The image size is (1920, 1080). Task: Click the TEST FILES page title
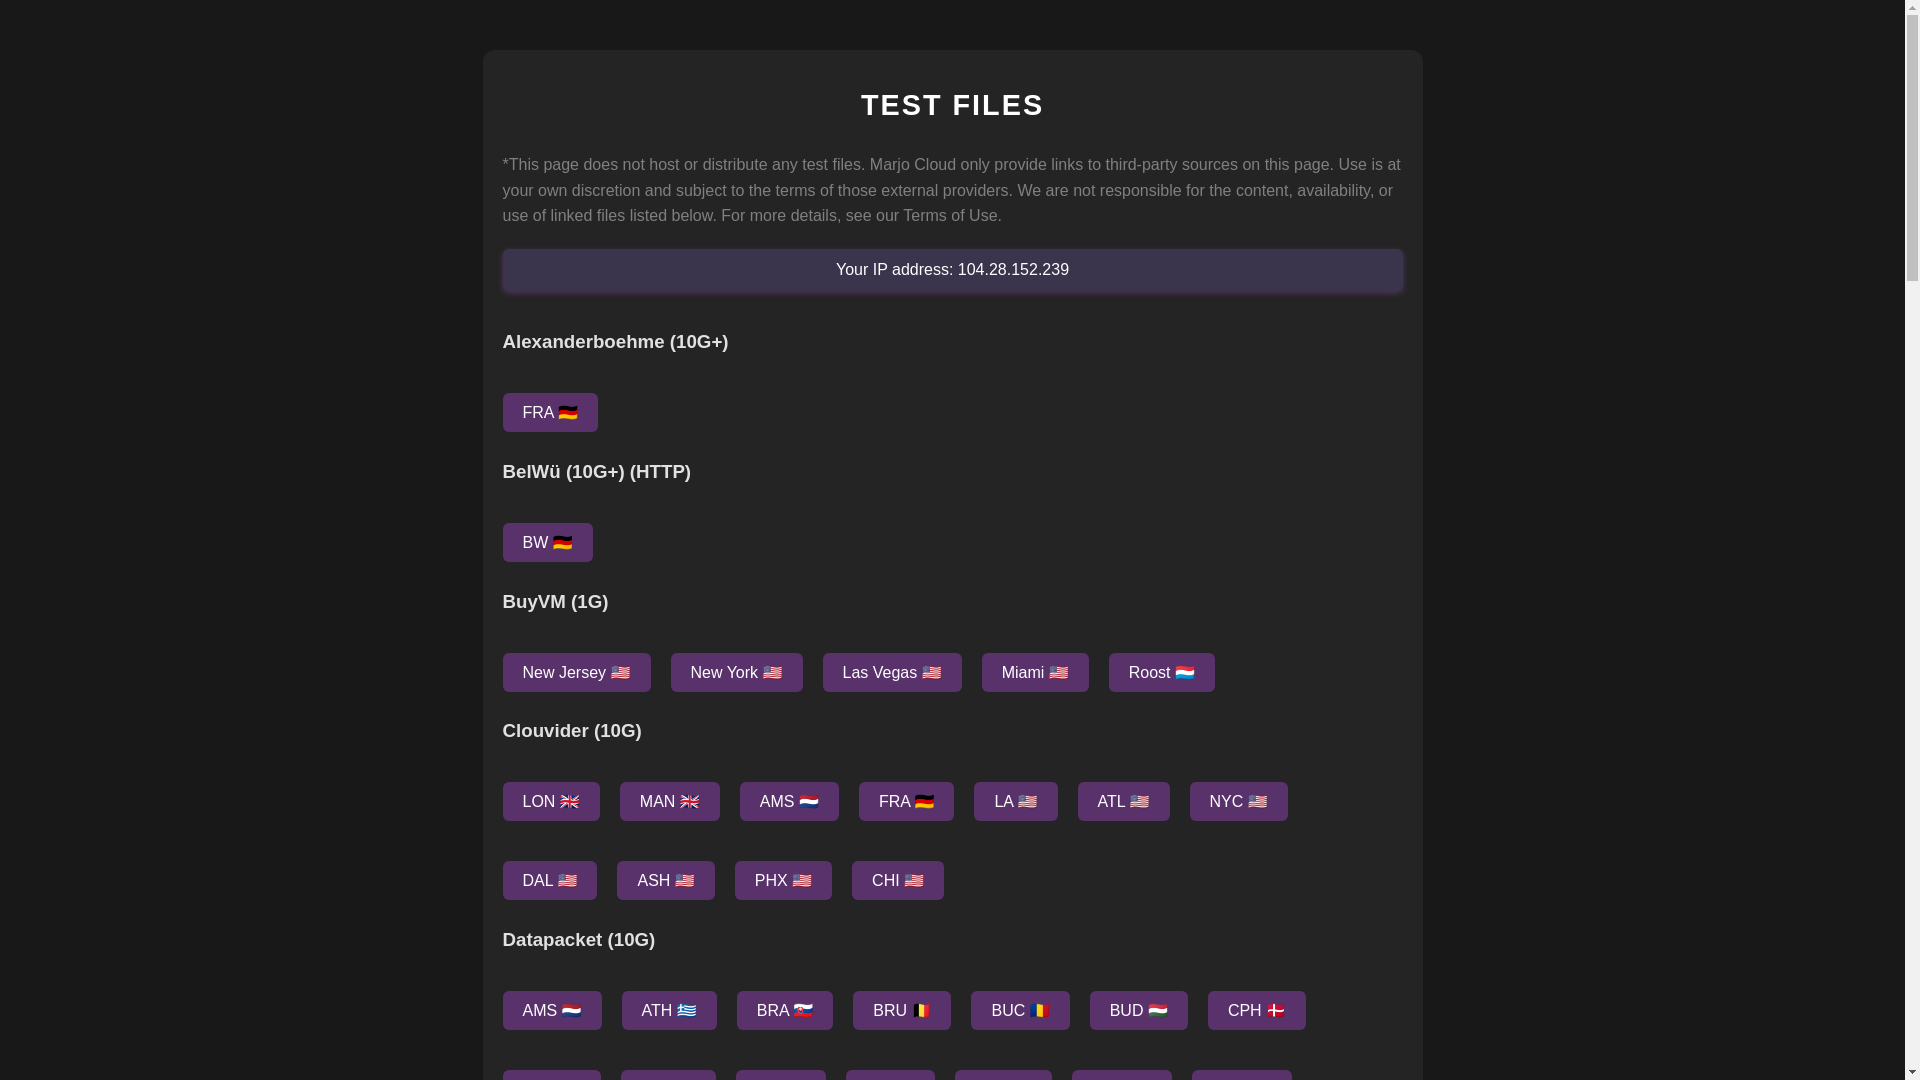coord(952,105)
